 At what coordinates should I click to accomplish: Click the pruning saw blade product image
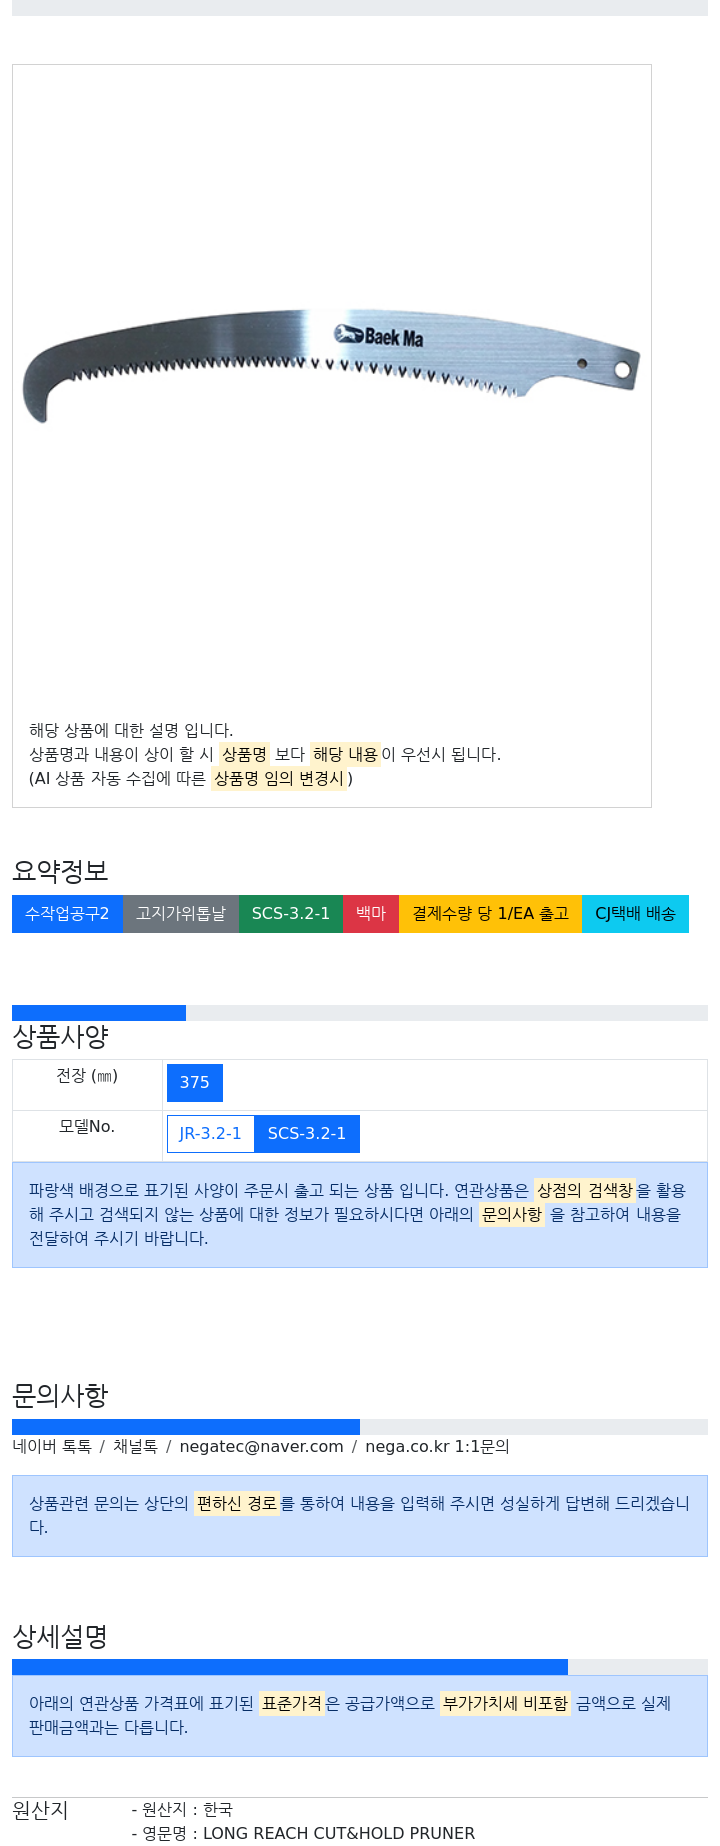pyautogui.click(x=331, y=365)
